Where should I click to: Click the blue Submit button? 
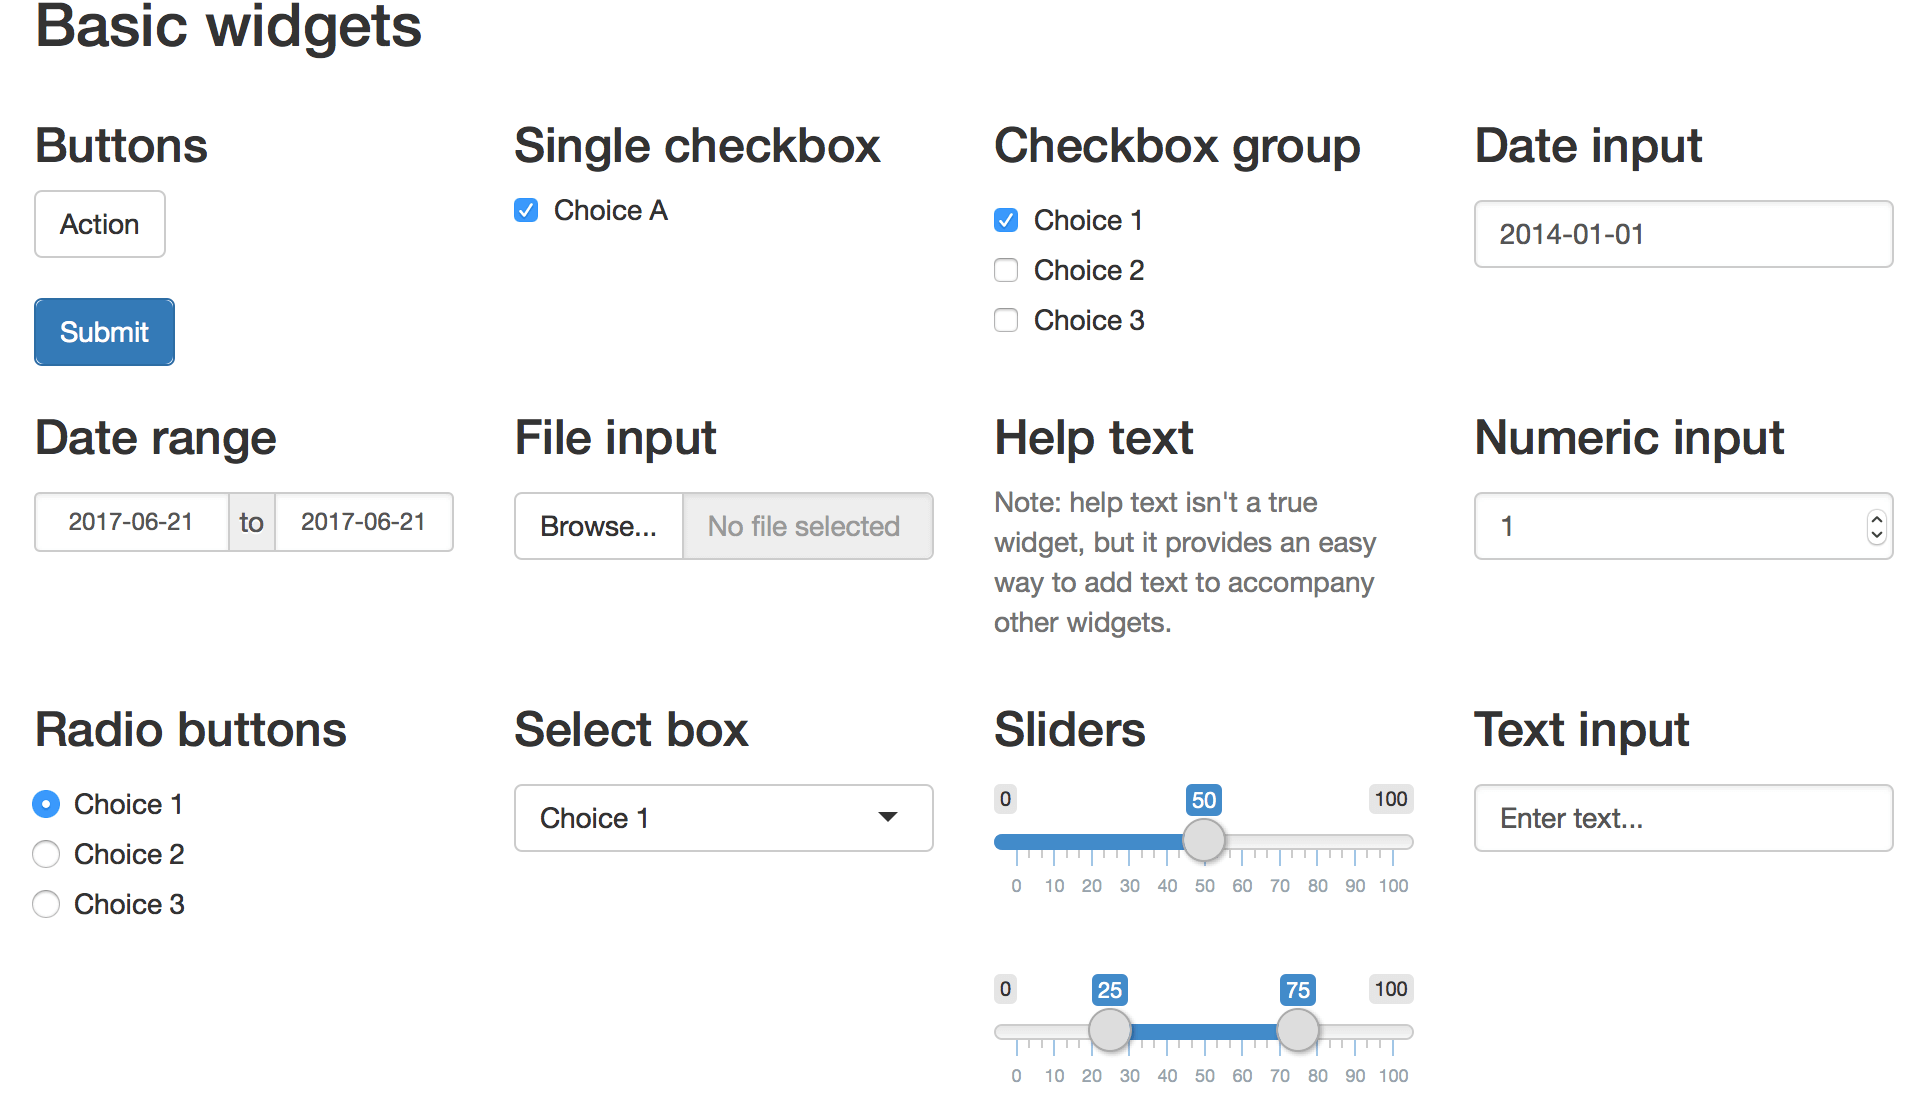[104, 332]
